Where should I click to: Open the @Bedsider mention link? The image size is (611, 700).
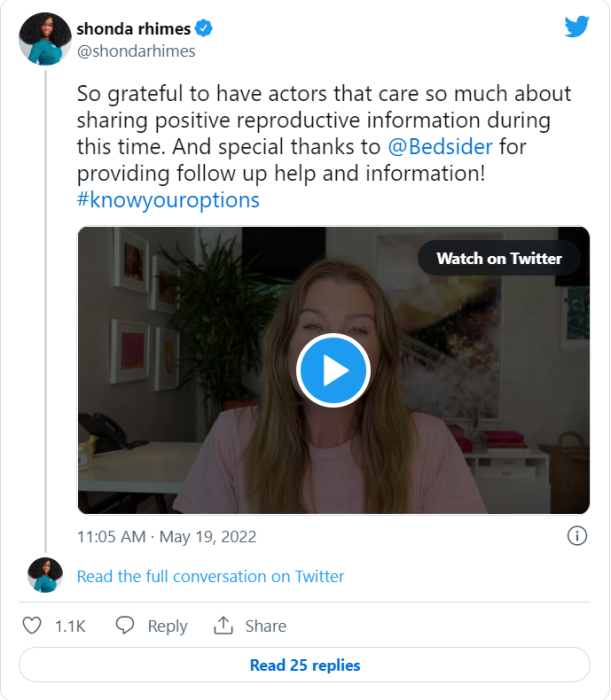pos(440,147)
